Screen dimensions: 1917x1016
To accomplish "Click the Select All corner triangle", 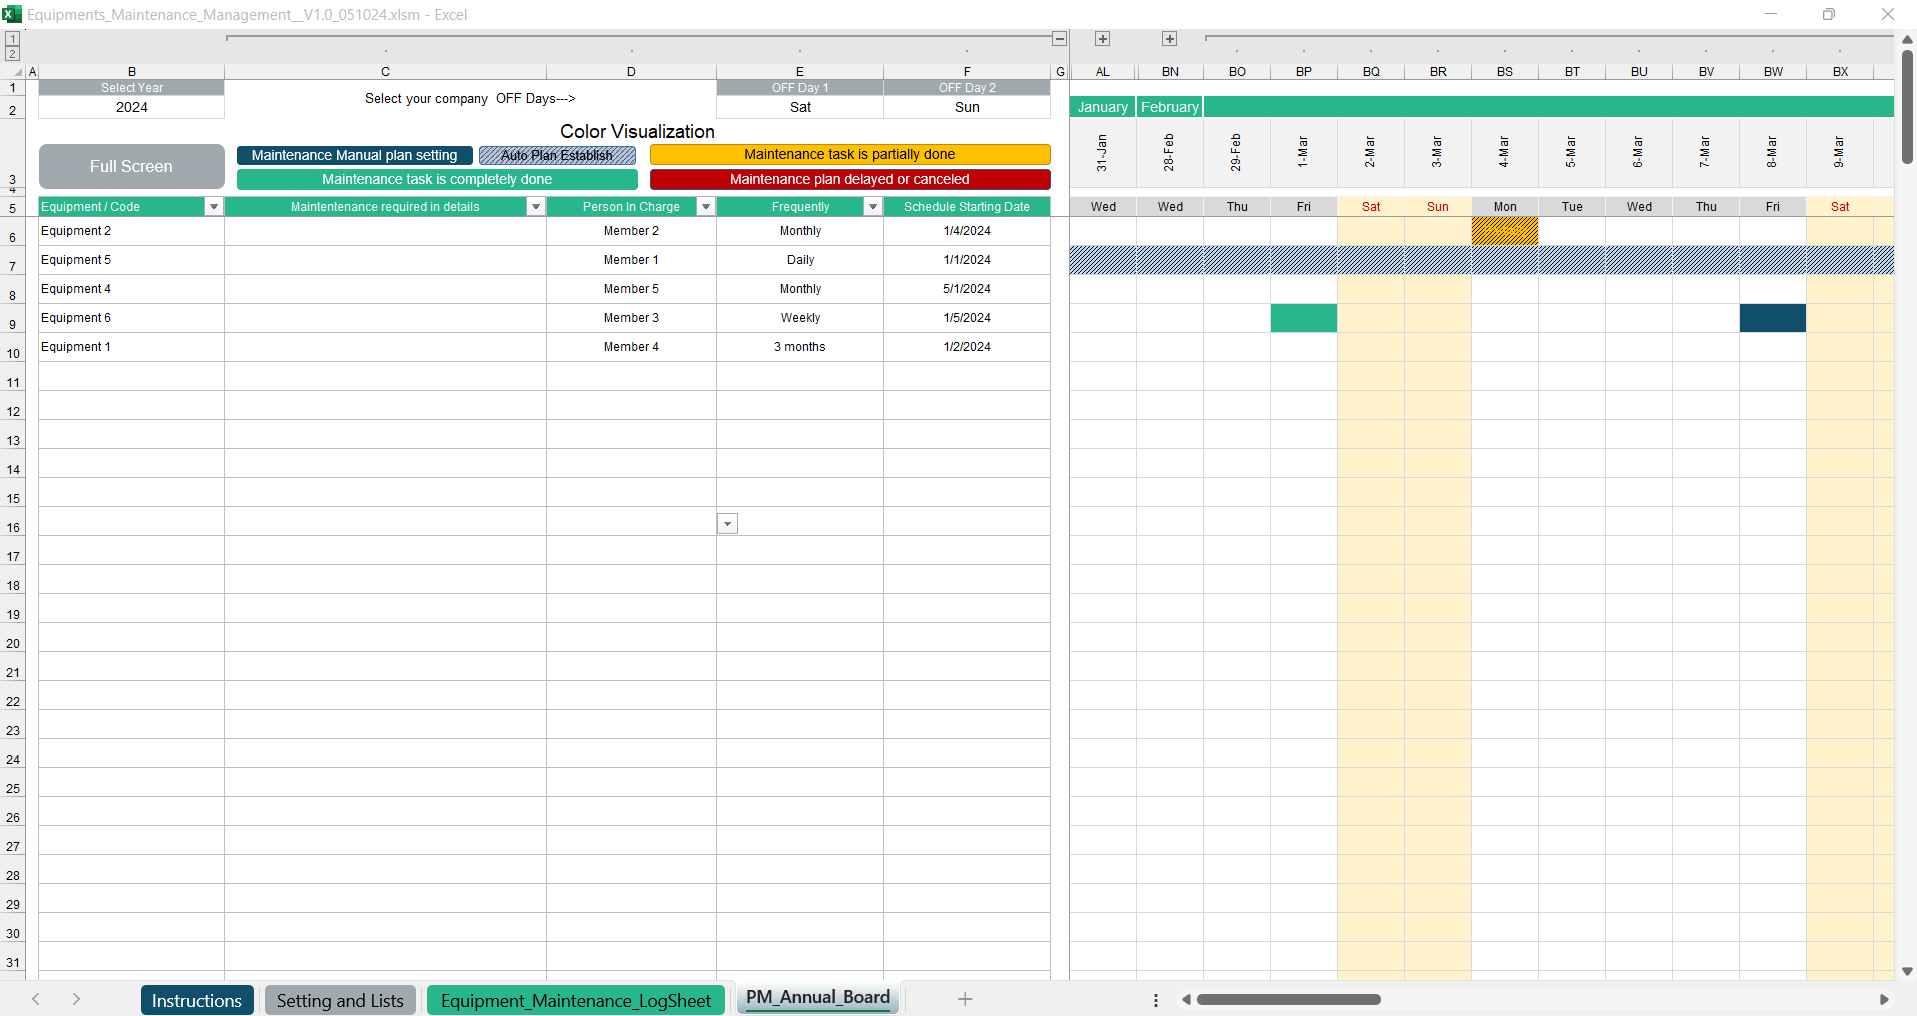I will pyautogui.click(x=17, y=72).
